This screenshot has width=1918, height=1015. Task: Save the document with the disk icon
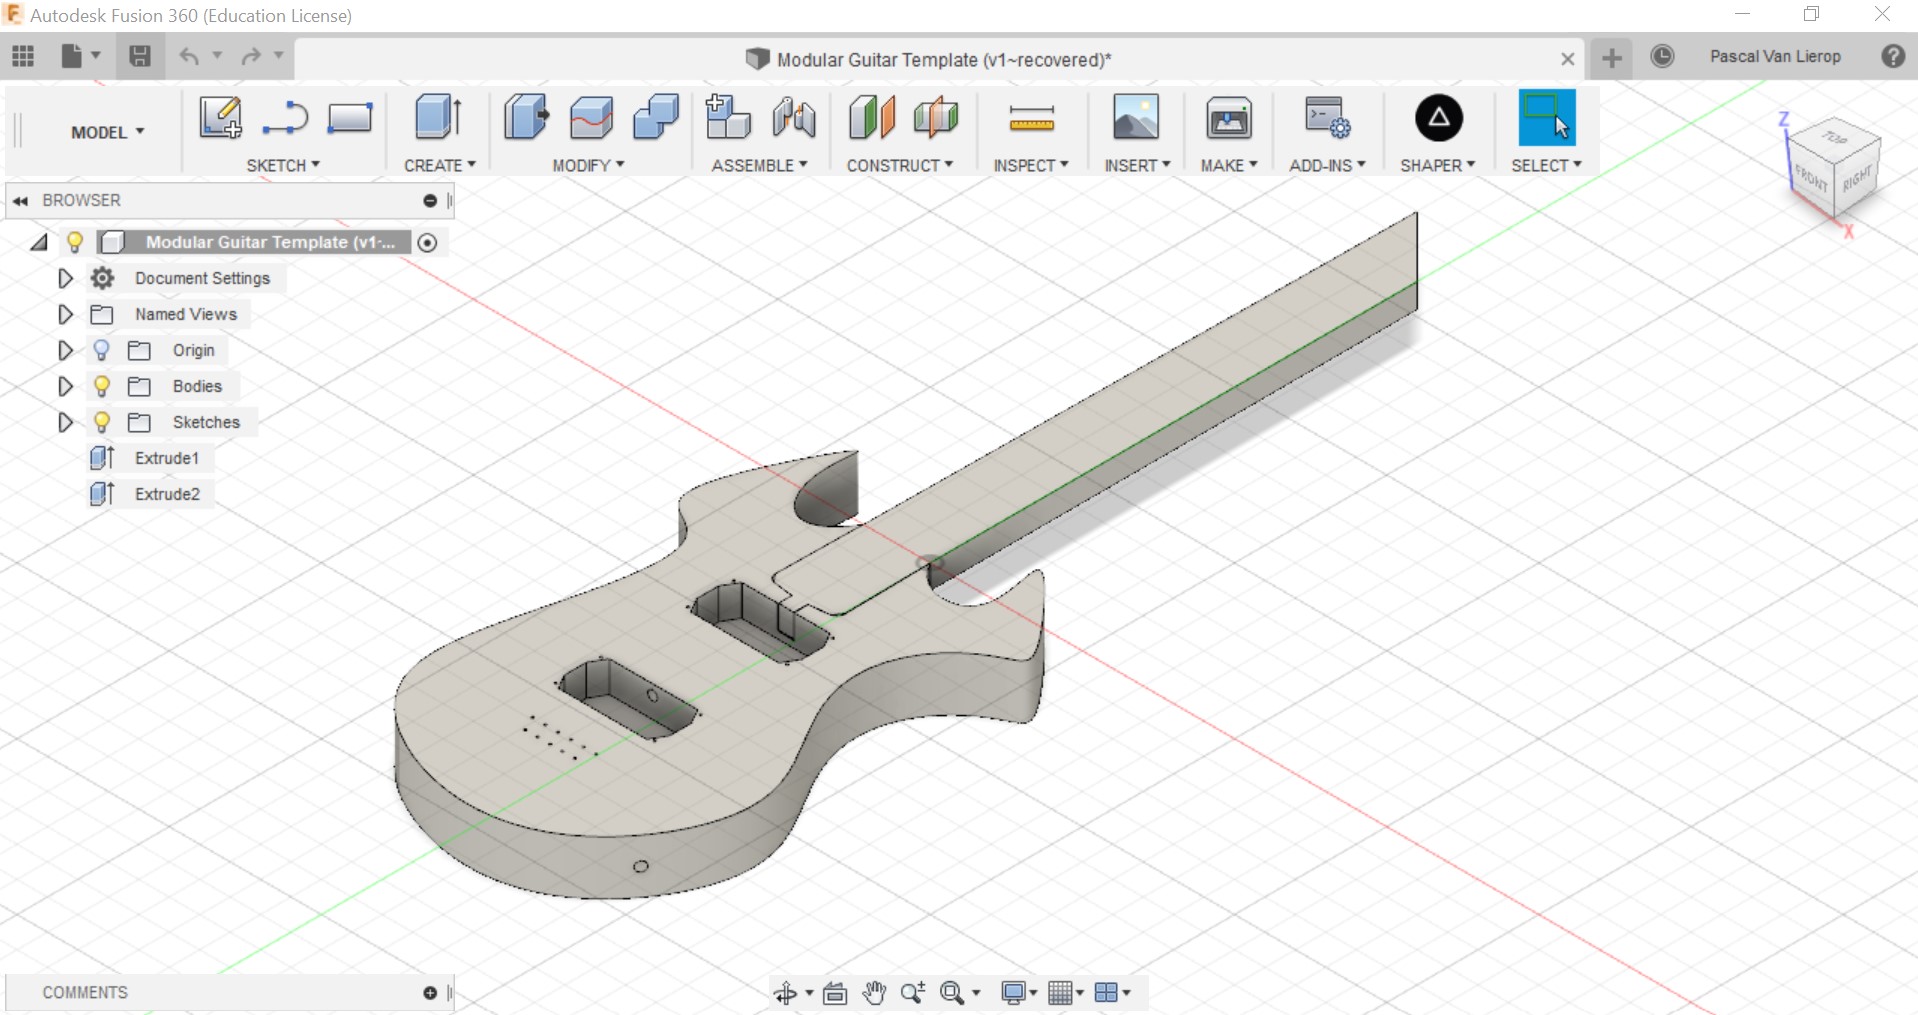pos(140,56)
